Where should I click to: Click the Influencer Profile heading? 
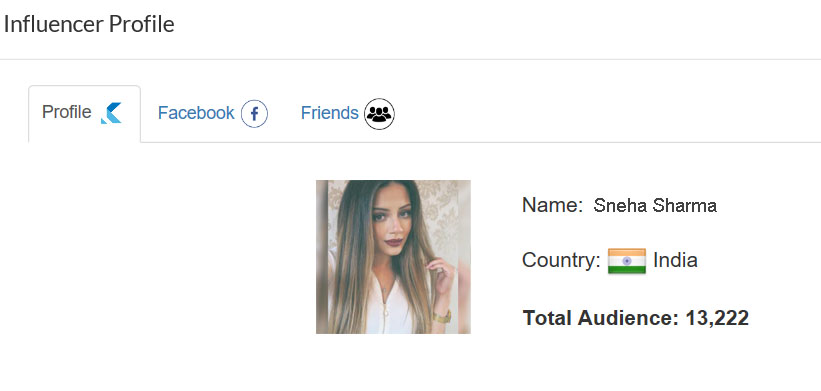(89, 25)
